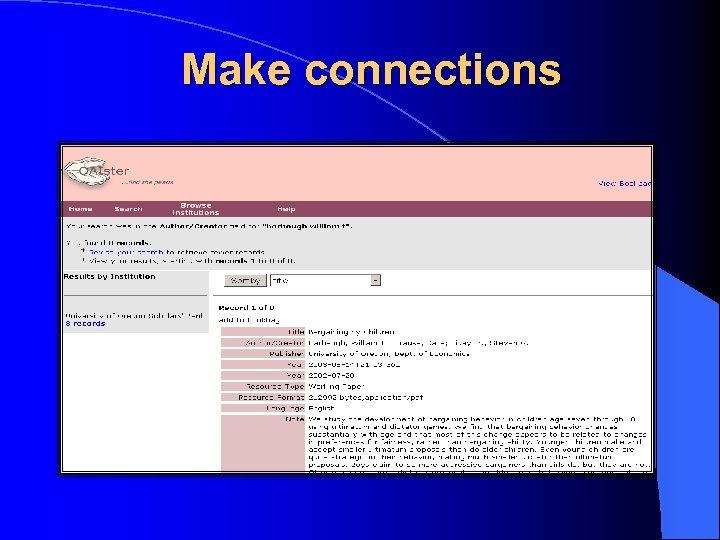Select the Record 1 of 8 text
The height and width of the screenshot is (540, 720).
click(x=247, y=308)
